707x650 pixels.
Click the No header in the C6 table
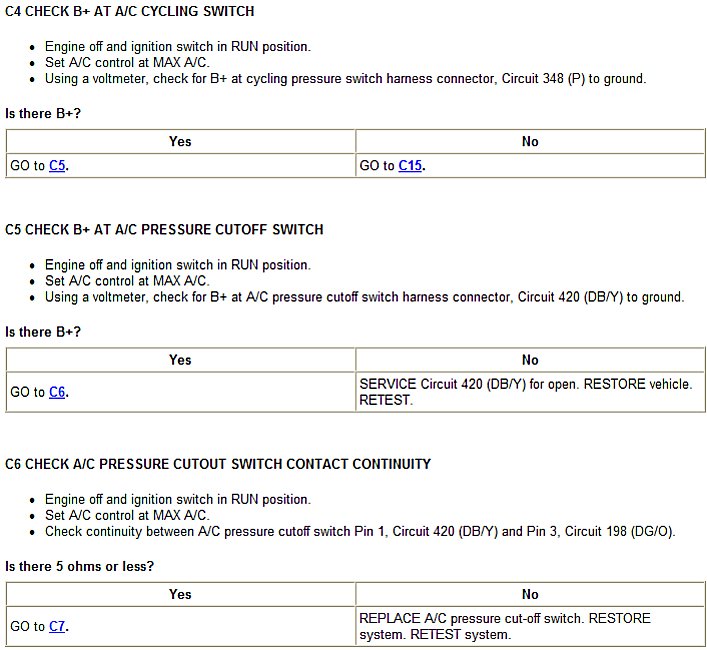coord(530,594)
